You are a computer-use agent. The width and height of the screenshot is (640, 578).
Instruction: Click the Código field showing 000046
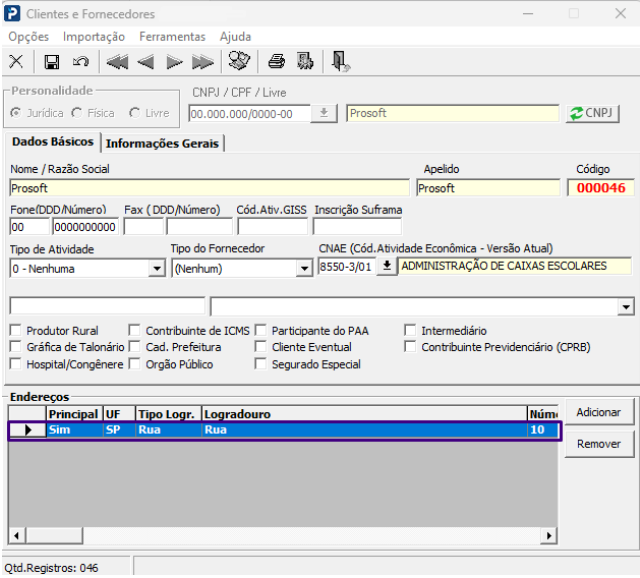tap(601, 188)
